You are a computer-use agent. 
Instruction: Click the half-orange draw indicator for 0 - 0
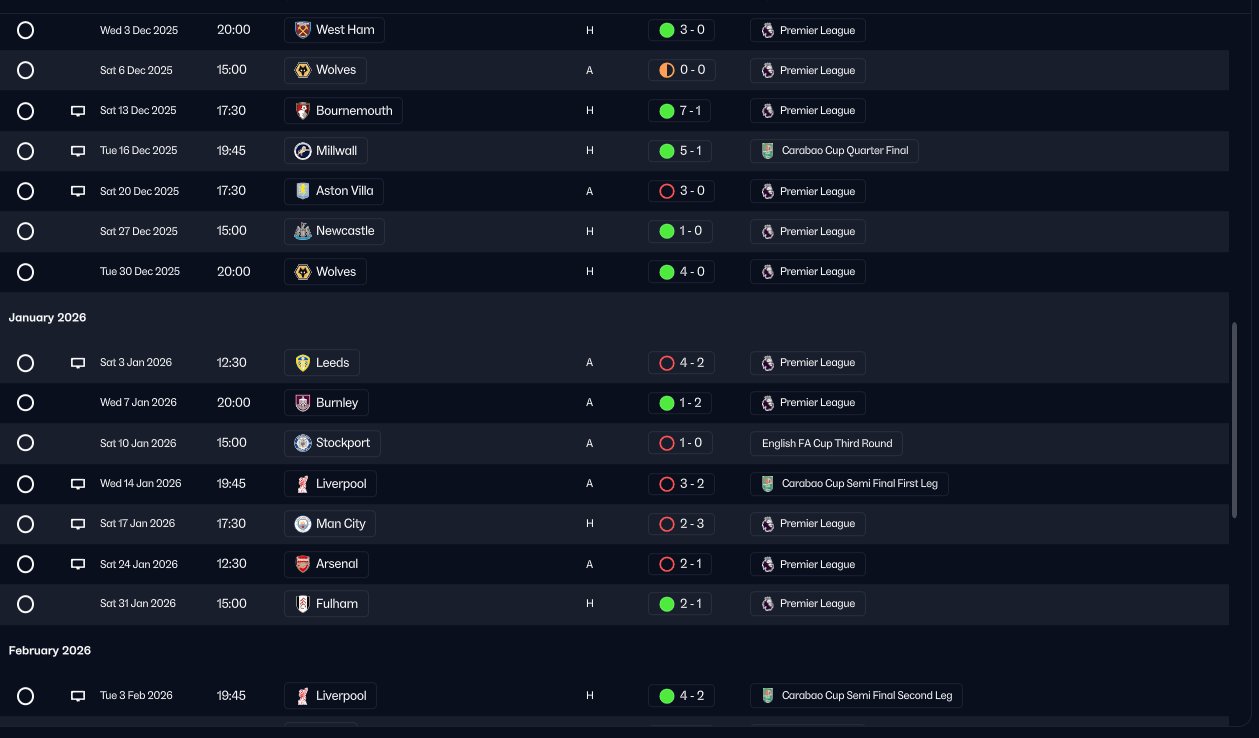point(667,71)
